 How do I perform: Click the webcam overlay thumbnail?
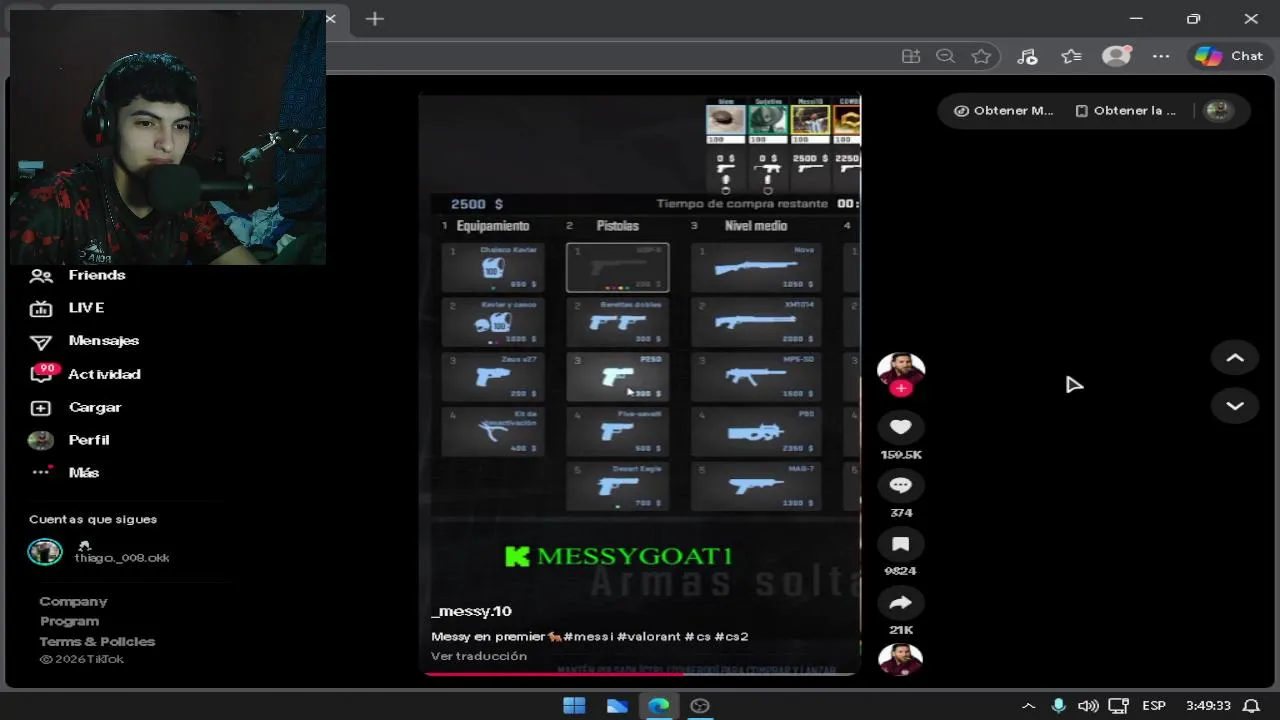pyautogui.click(x=167, y=137)
